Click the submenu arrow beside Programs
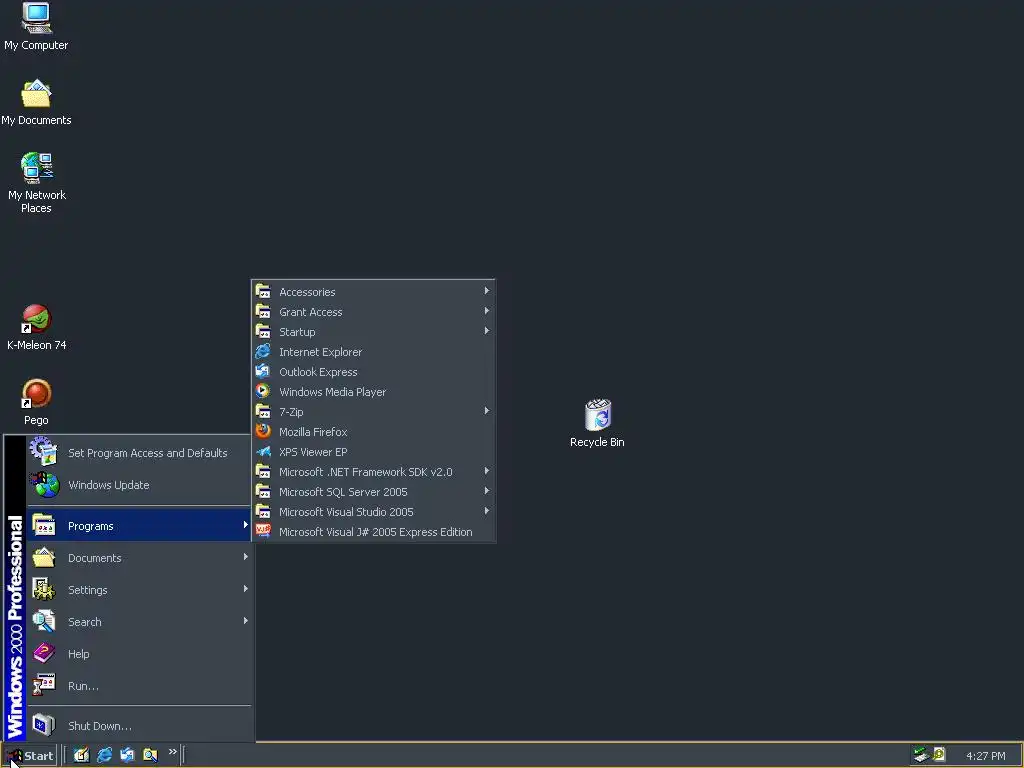This screenshot has width=1024, height=768. [x=246, y=525]
